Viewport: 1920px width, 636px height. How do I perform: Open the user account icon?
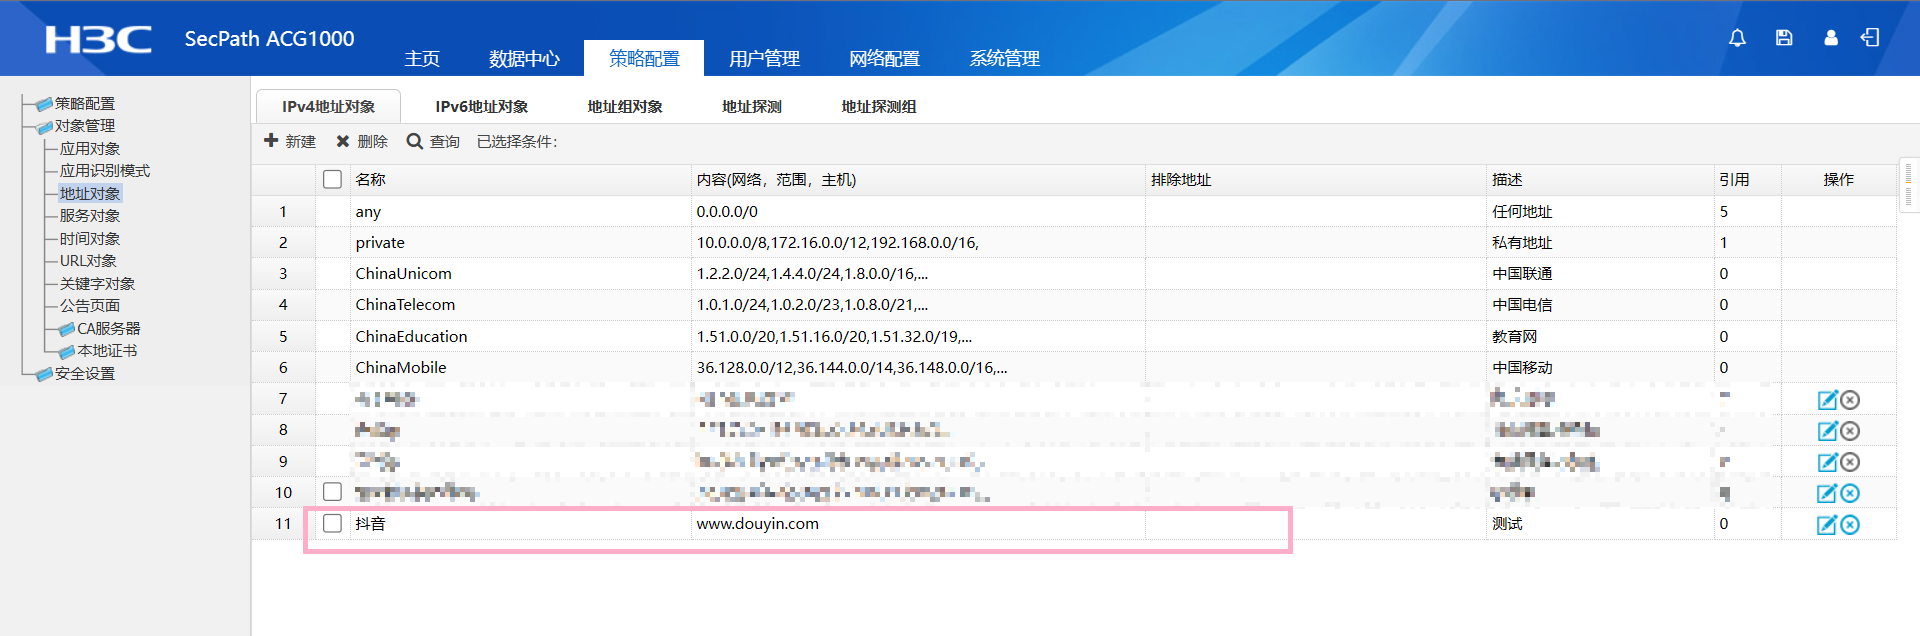(x=1830, y=38)
